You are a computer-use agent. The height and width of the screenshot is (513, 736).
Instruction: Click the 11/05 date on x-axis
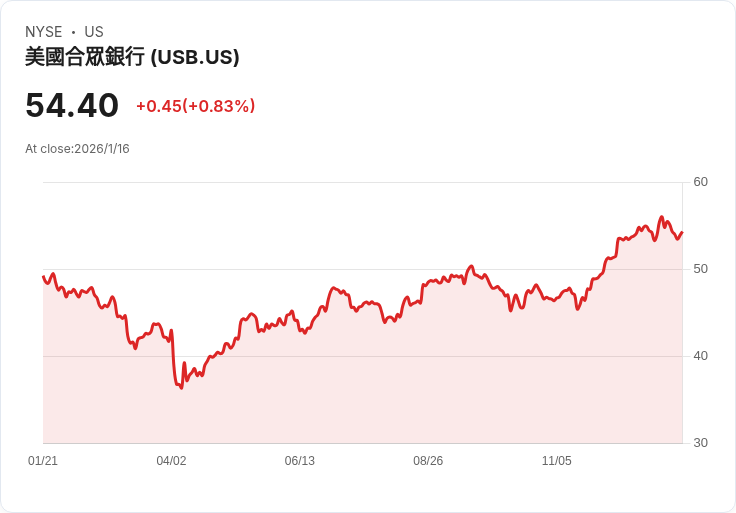pos(556,461)
